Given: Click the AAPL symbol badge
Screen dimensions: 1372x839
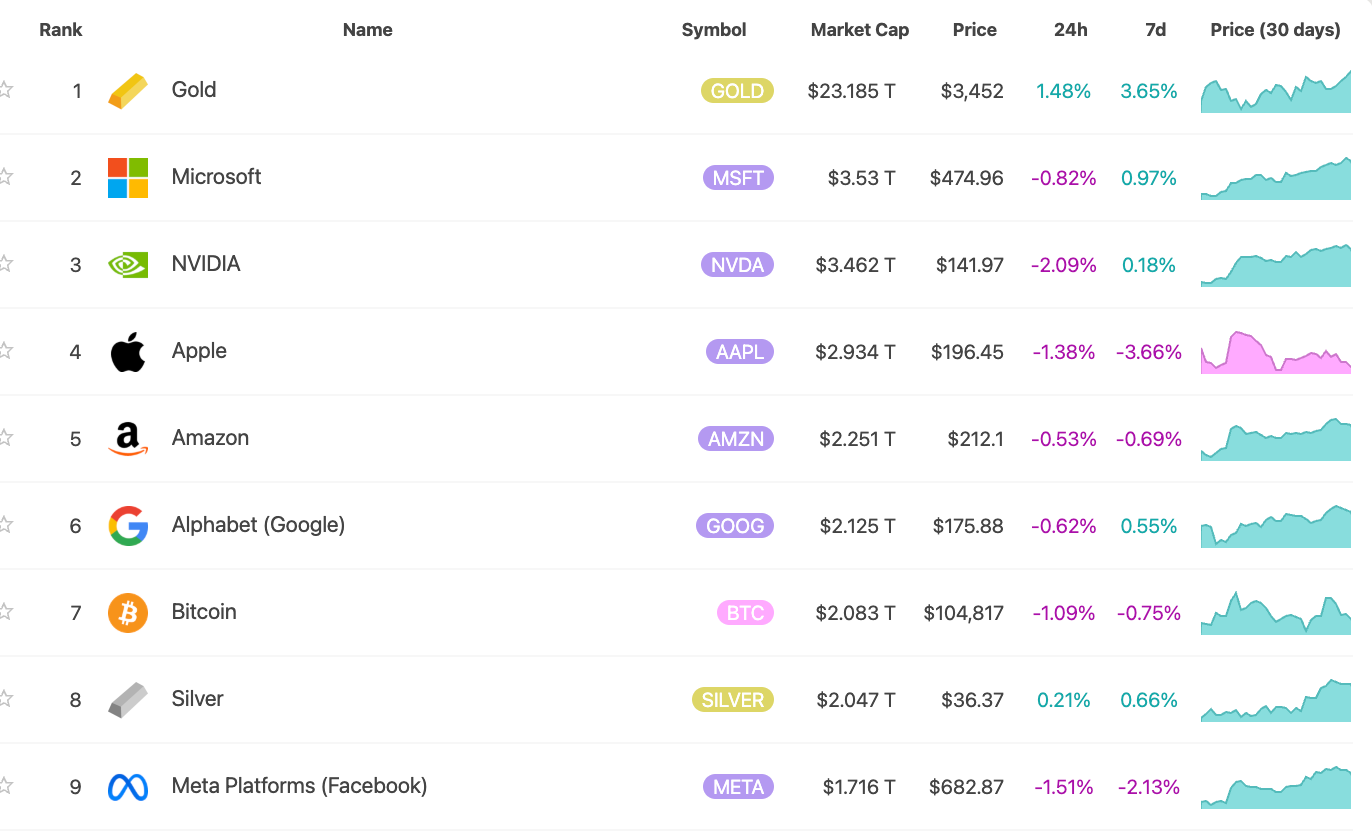Looking at the screenshot, I should [x=740, y=352].
